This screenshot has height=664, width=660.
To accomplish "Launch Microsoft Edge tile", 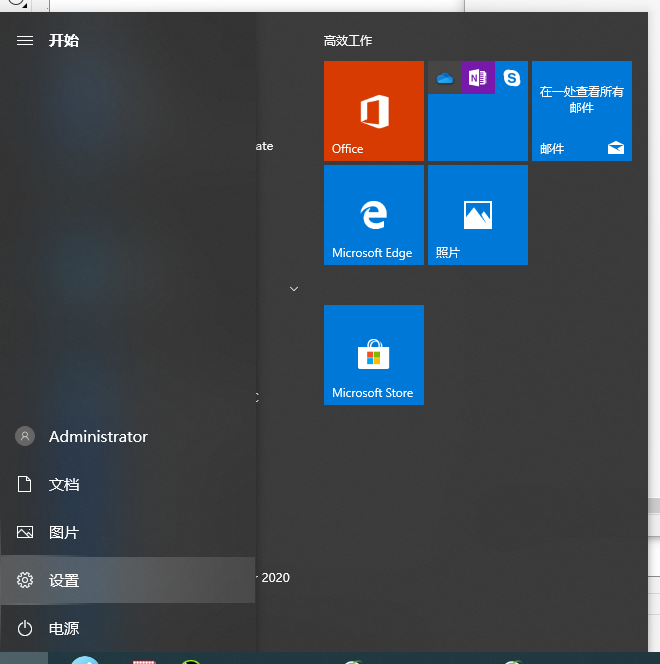I will pyautogui.click(x=374, y=215).
